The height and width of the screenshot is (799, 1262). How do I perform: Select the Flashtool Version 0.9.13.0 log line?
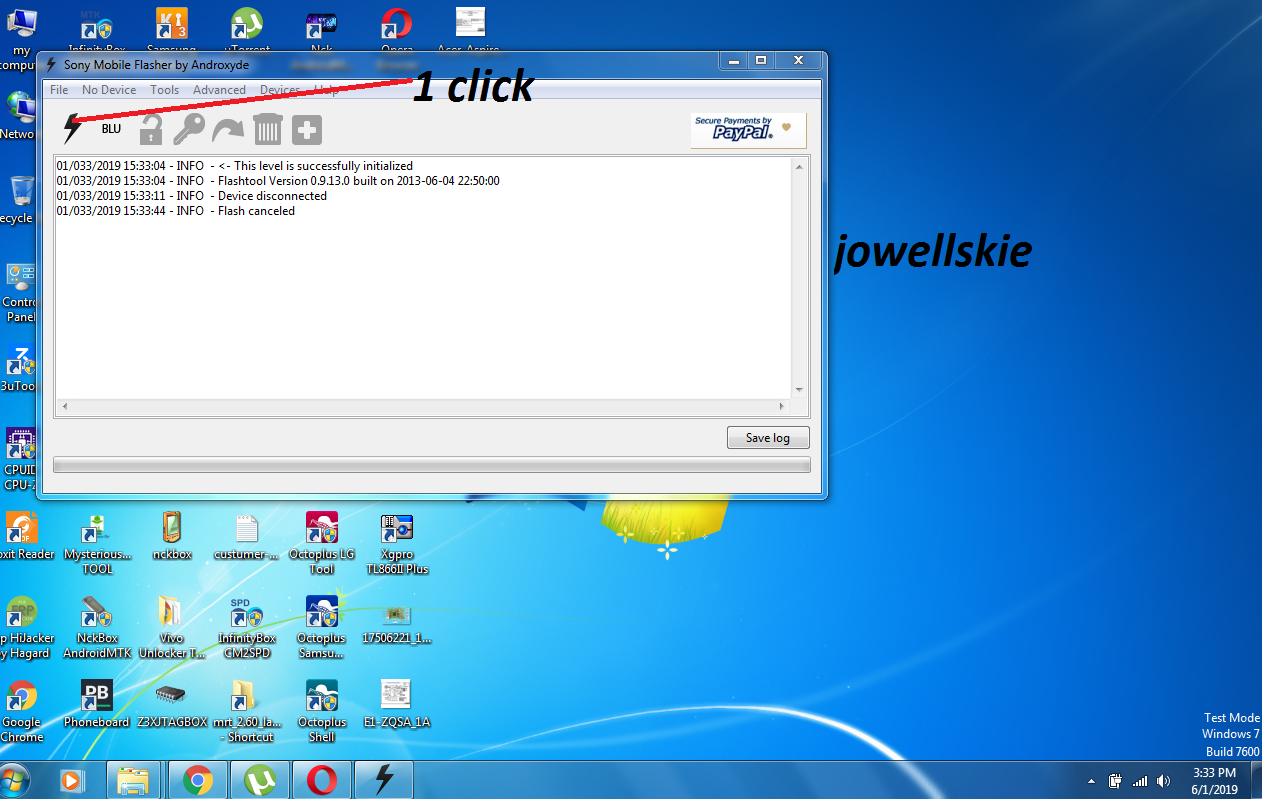click(278, 181)
